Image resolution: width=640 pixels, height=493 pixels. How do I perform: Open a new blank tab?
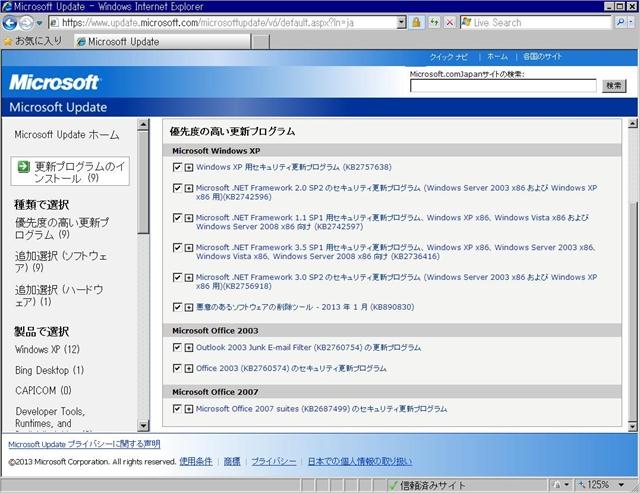pos(260,42)
